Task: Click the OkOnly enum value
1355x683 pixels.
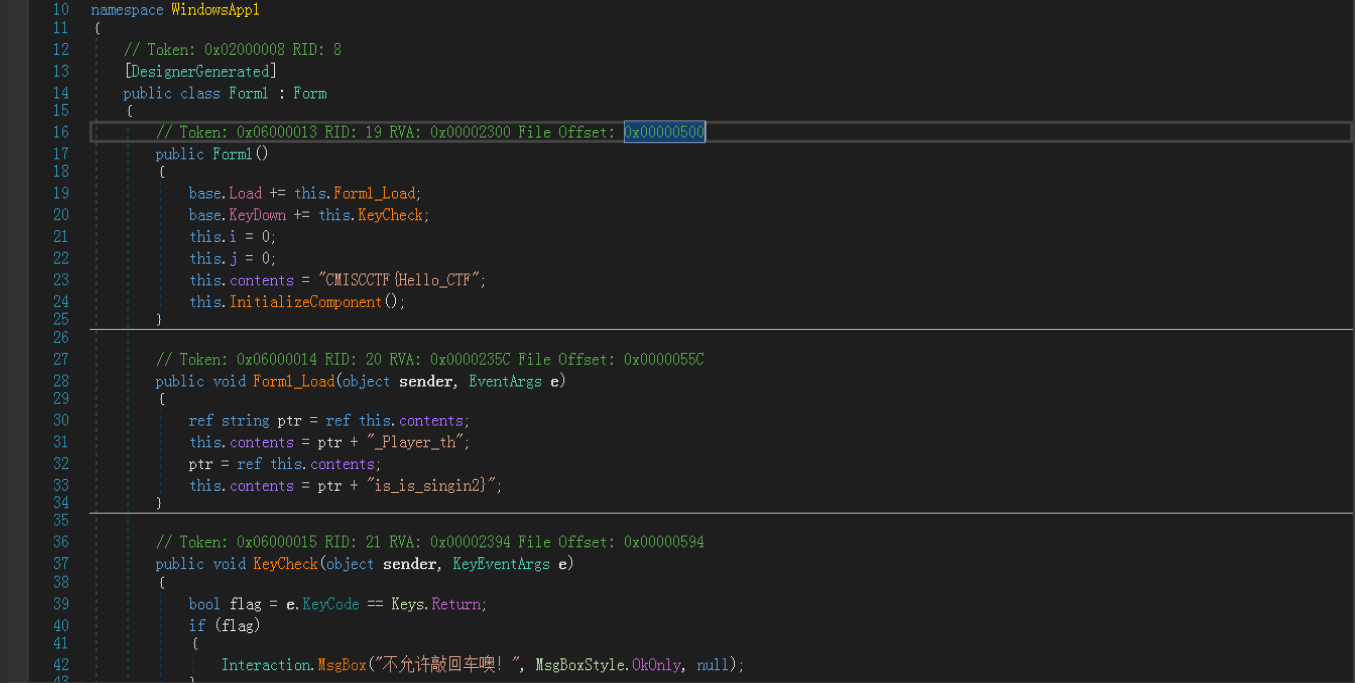Action: (657, 665)
